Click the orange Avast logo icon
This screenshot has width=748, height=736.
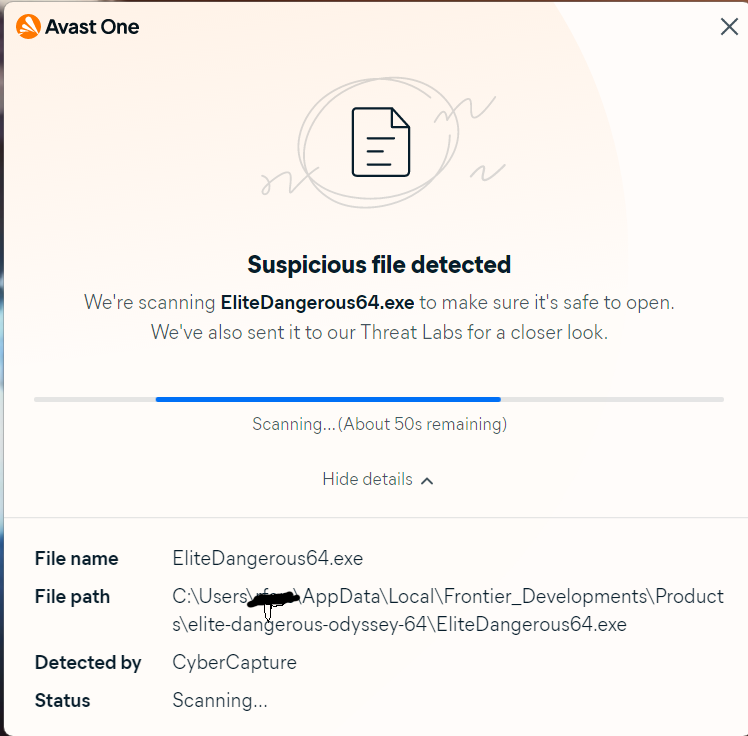tap(28, 26)
